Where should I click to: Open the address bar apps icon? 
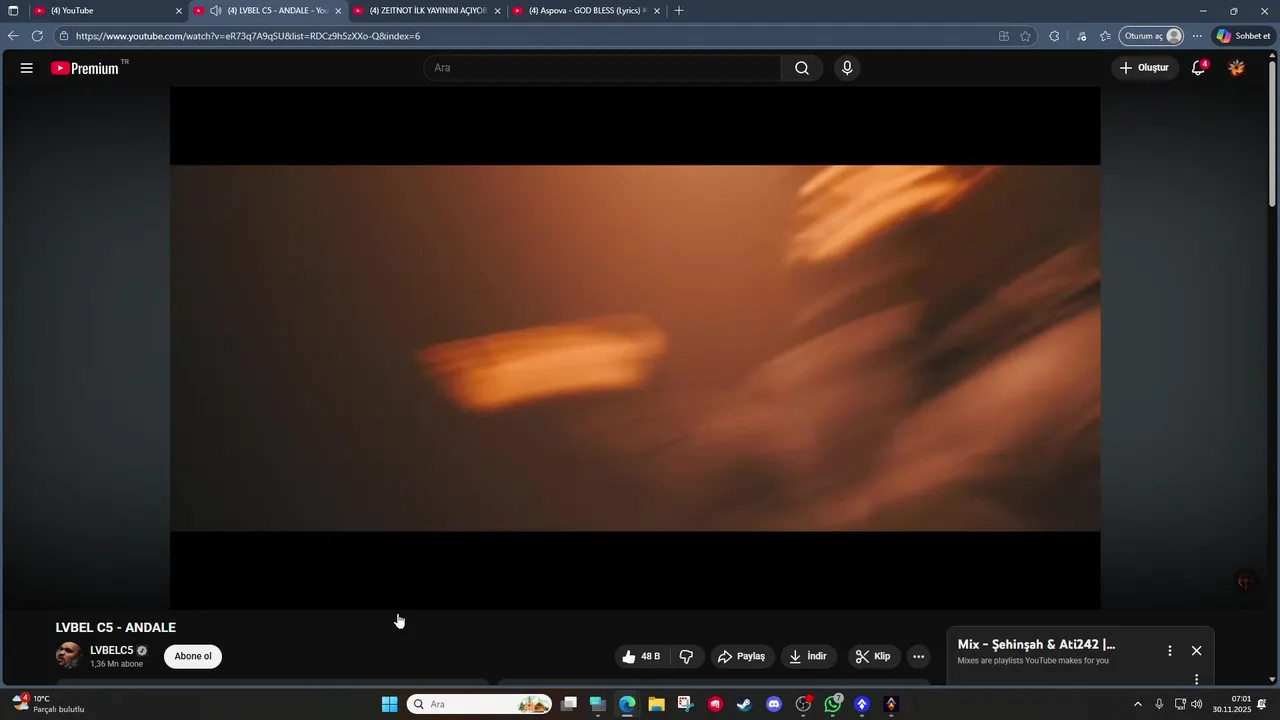click(1004, 36)
